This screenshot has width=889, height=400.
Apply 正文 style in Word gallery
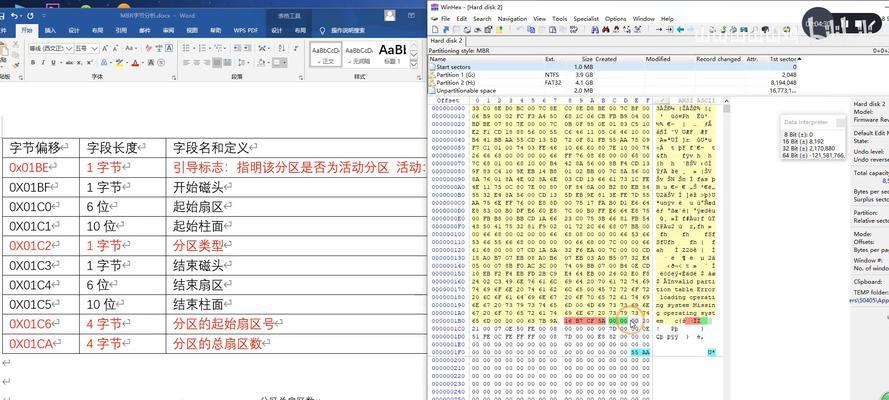(325, 54)
